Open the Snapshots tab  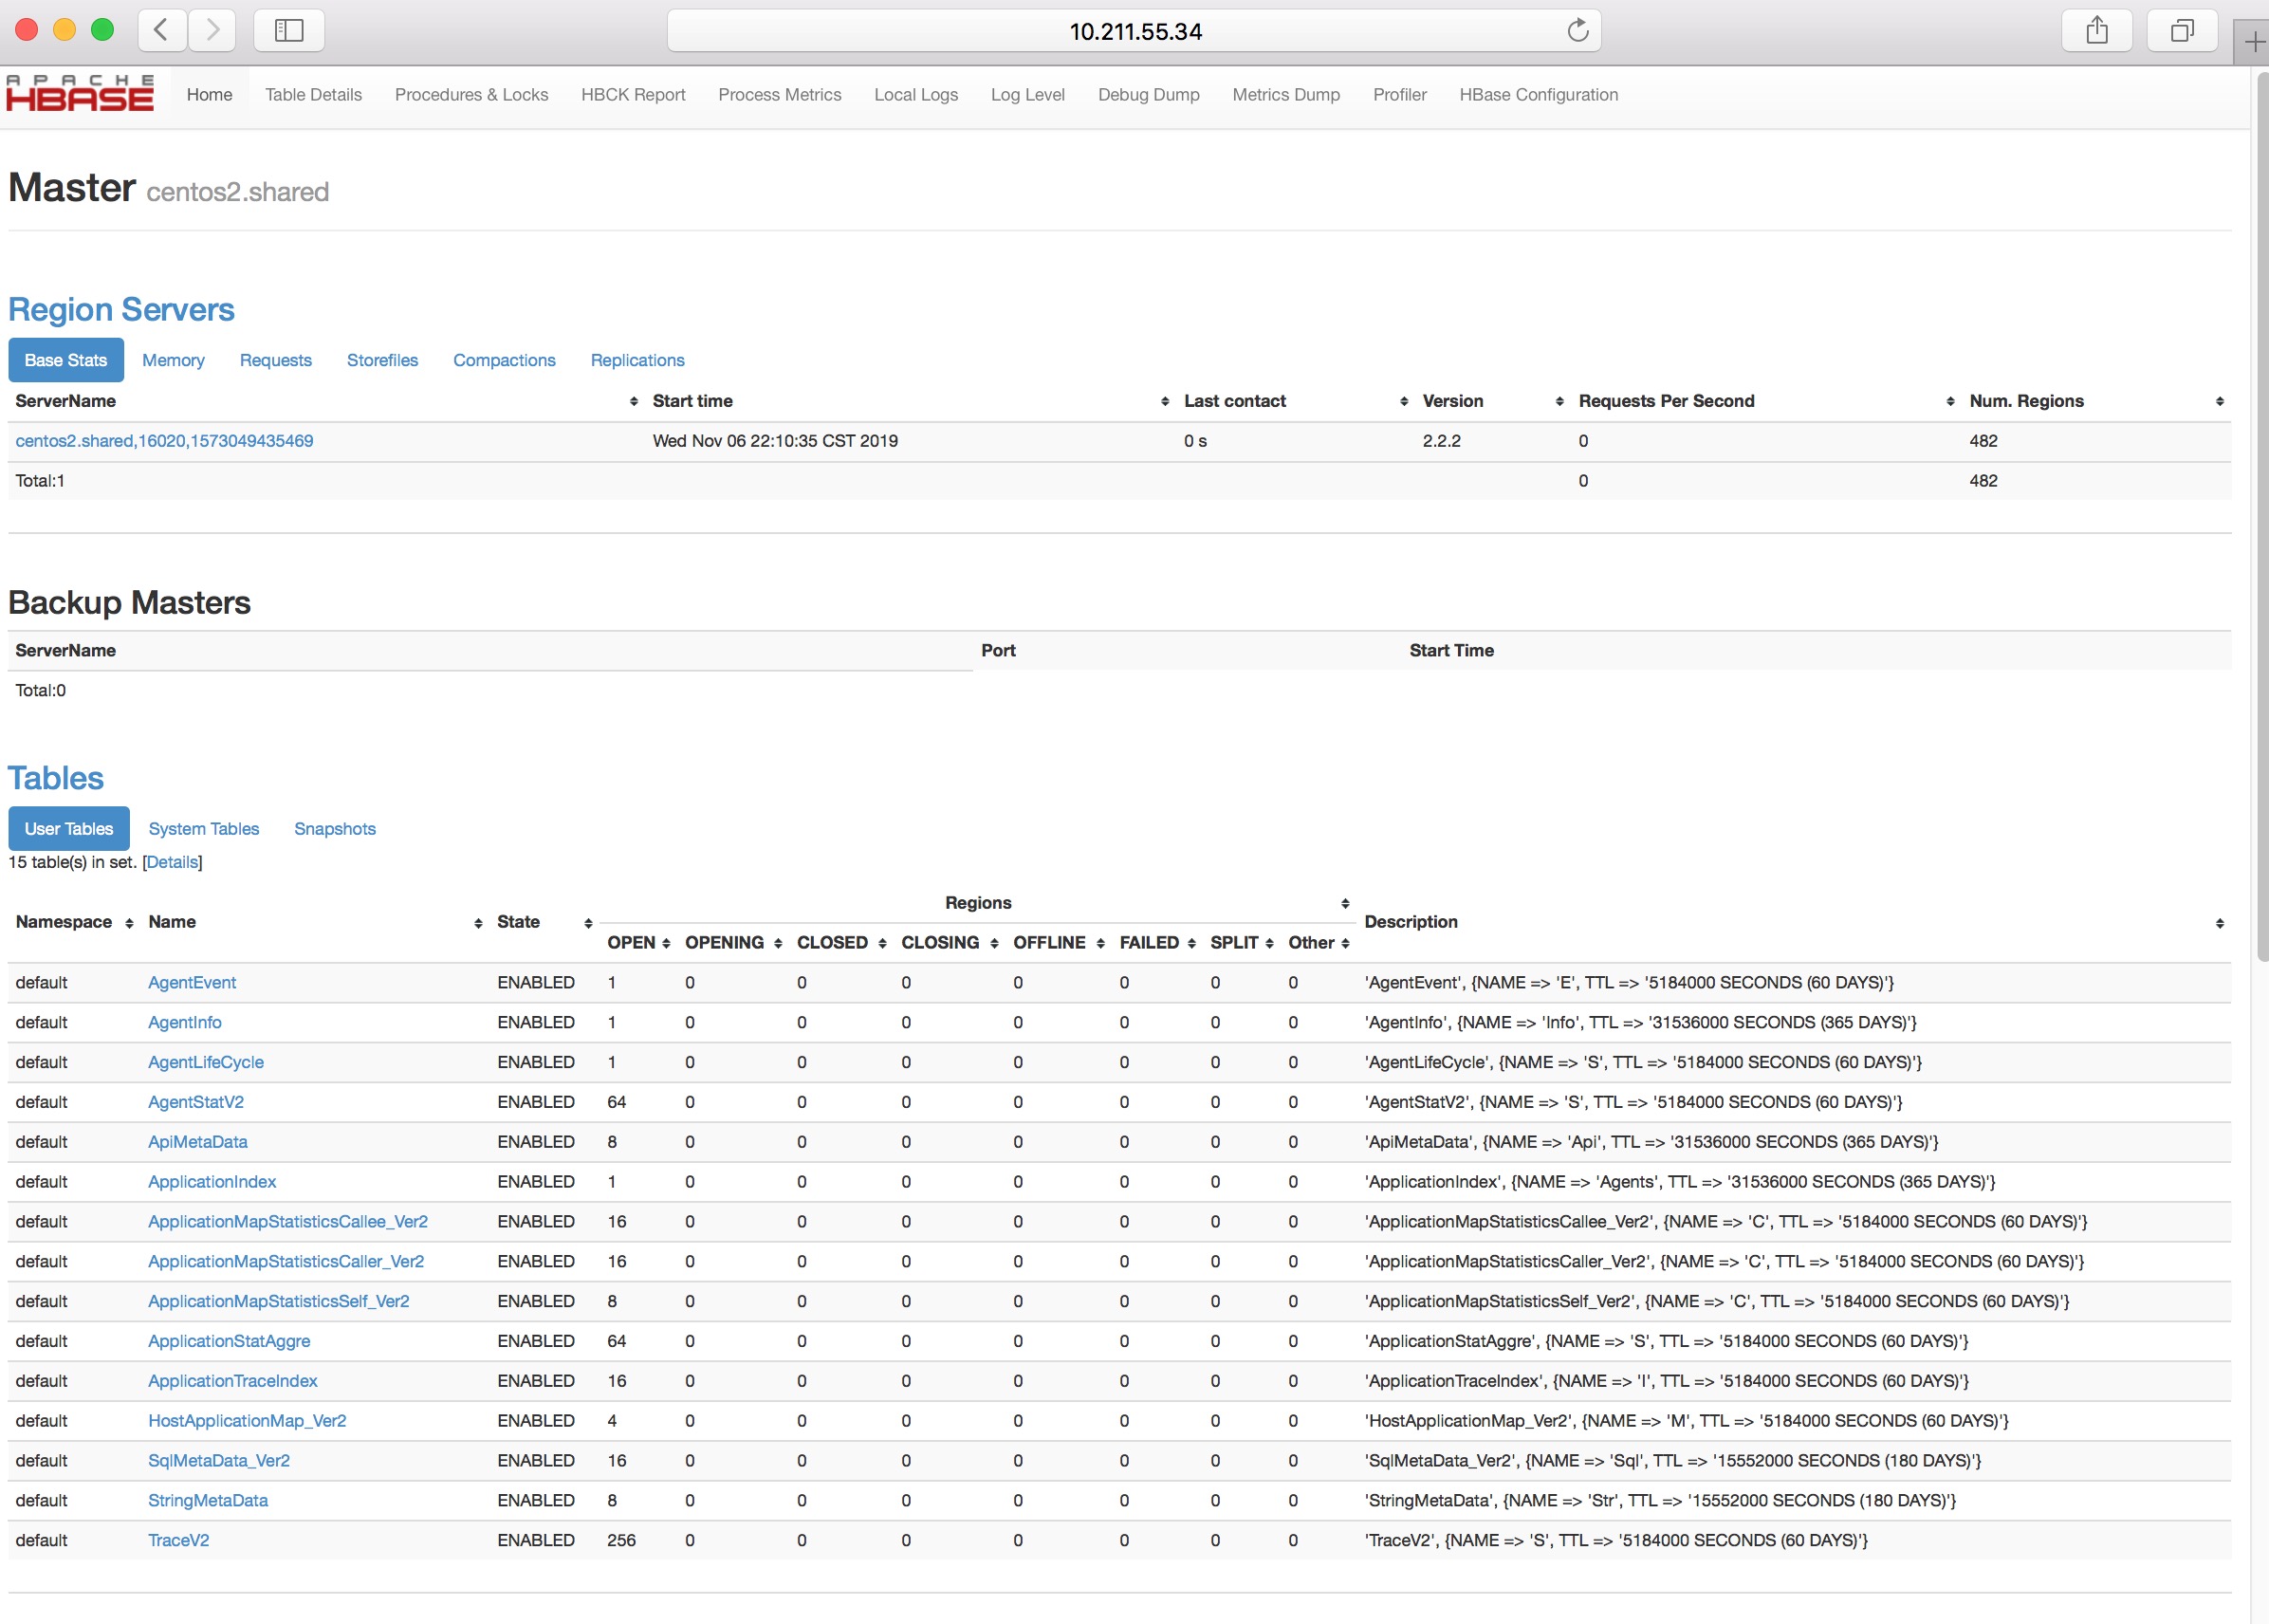click(x=334, y=829)
